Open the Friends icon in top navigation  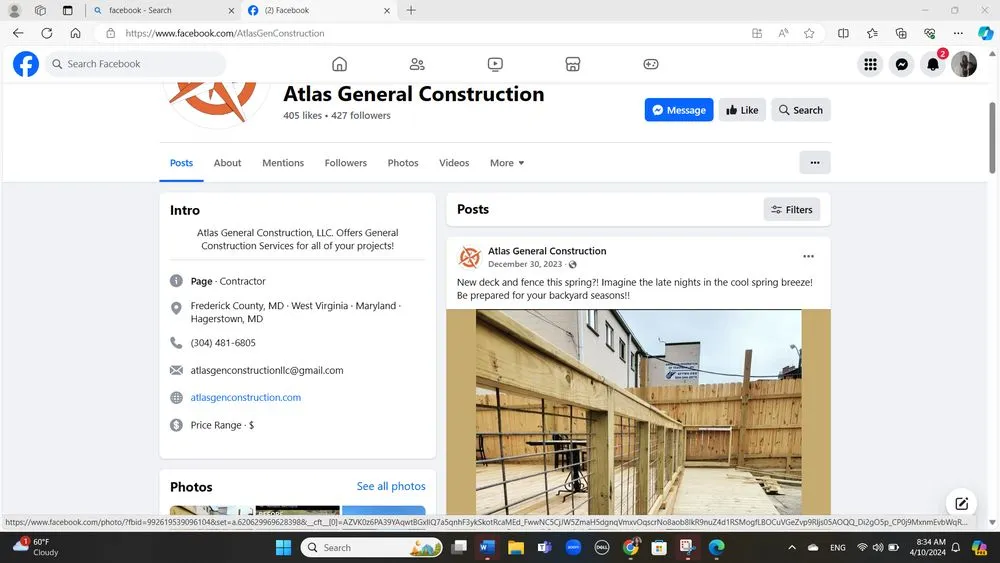417,64
